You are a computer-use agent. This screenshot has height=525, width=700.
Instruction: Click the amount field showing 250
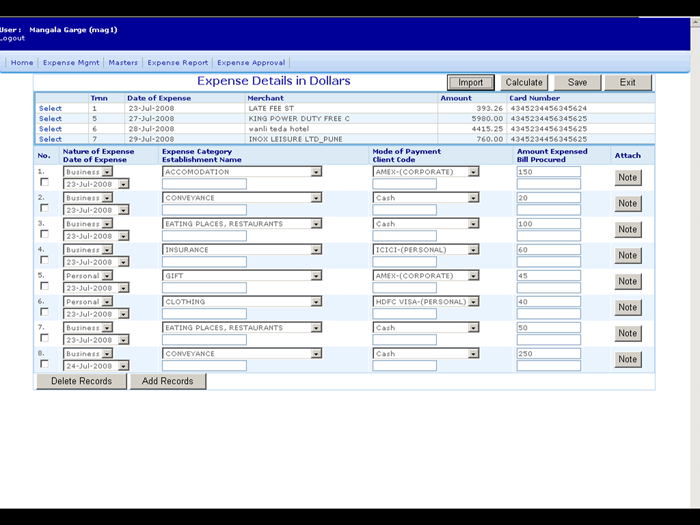pos(549,354)
